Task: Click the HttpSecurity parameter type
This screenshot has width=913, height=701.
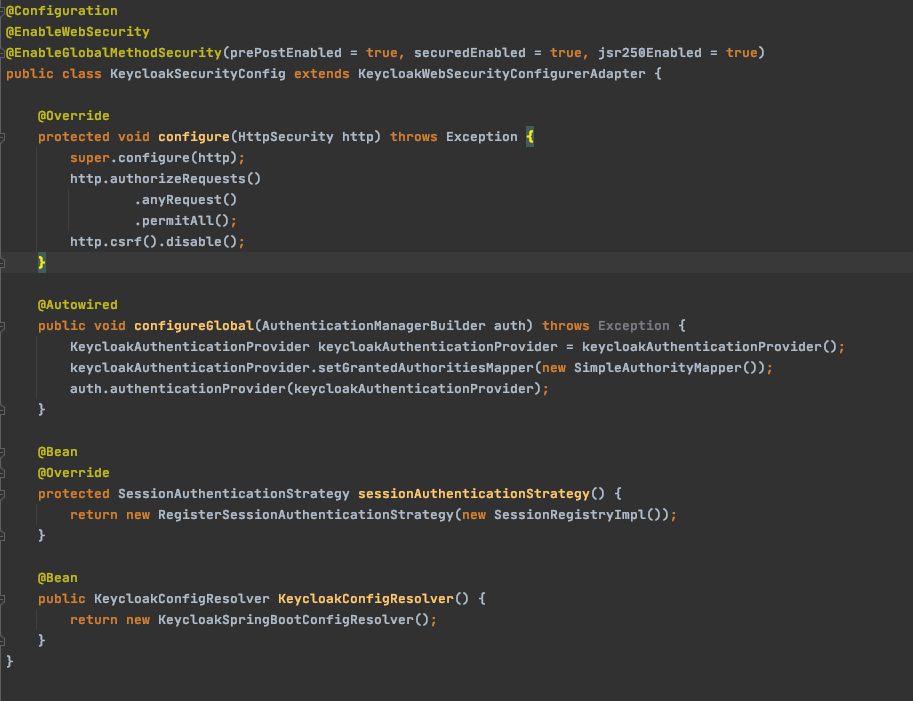Action: [286, 137]
